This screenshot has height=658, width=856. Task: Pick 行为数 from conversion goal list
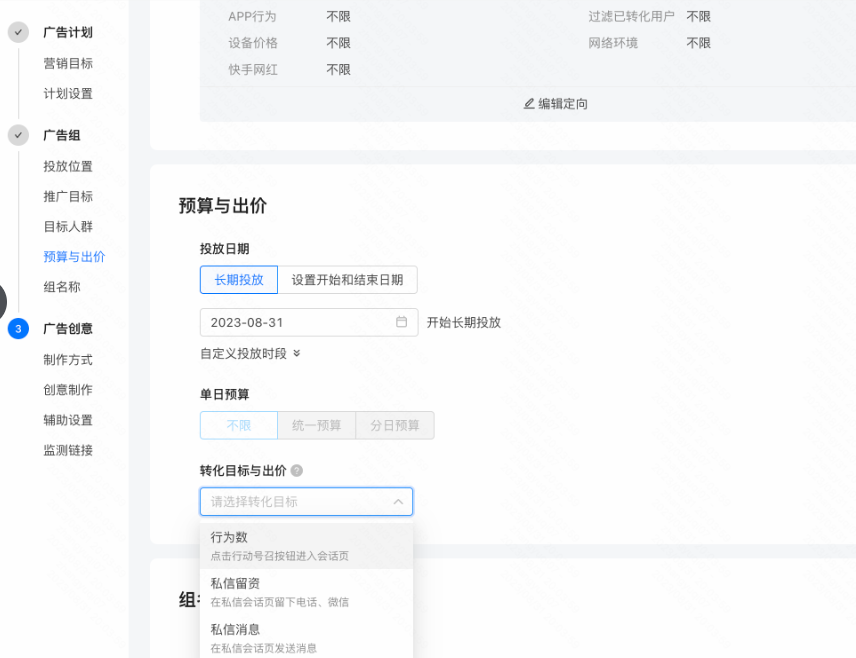click(x=306, y=546)
